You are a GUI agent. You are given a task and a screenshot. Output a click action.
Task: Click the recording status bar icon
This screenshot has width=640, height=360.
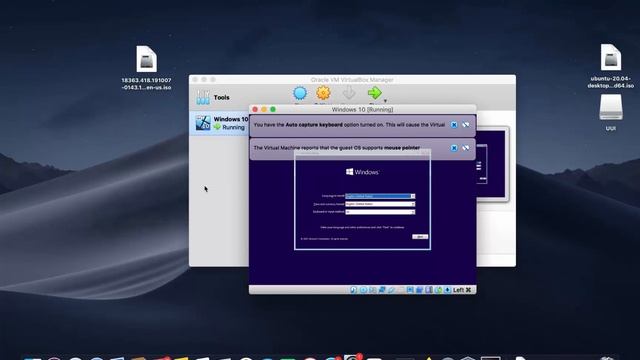[420, 290]
